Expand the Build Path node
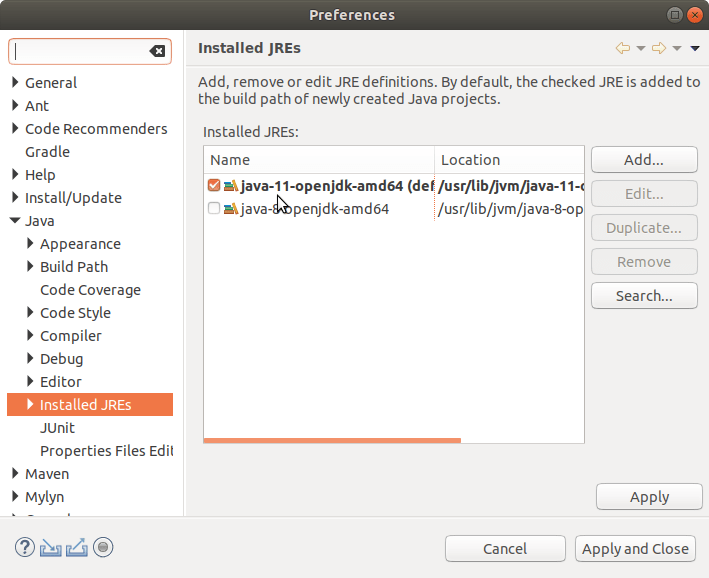This screenshot has width=709, height=578. coord(30,266)
